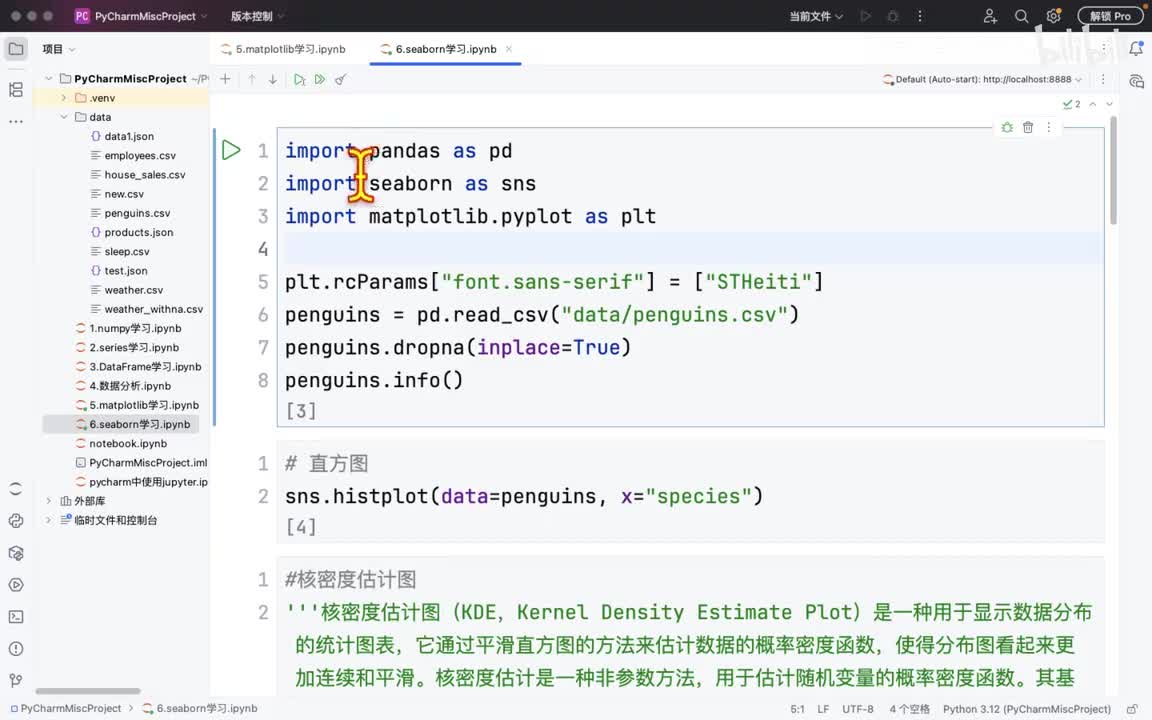
Task: Click Python 3.12 interpreter in status bar
Action: [1026, 709]
